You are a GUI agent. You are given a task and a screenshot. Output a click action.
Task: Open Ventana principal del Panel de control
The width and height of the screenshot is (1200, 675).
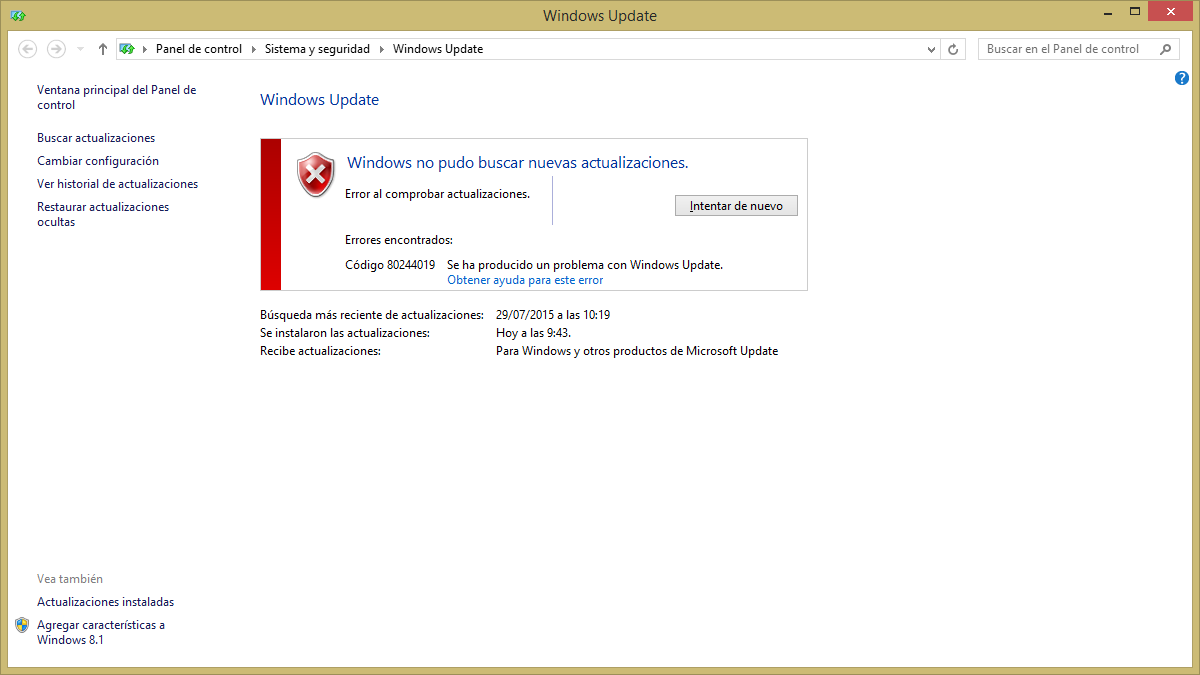click(x=116, y=97)
